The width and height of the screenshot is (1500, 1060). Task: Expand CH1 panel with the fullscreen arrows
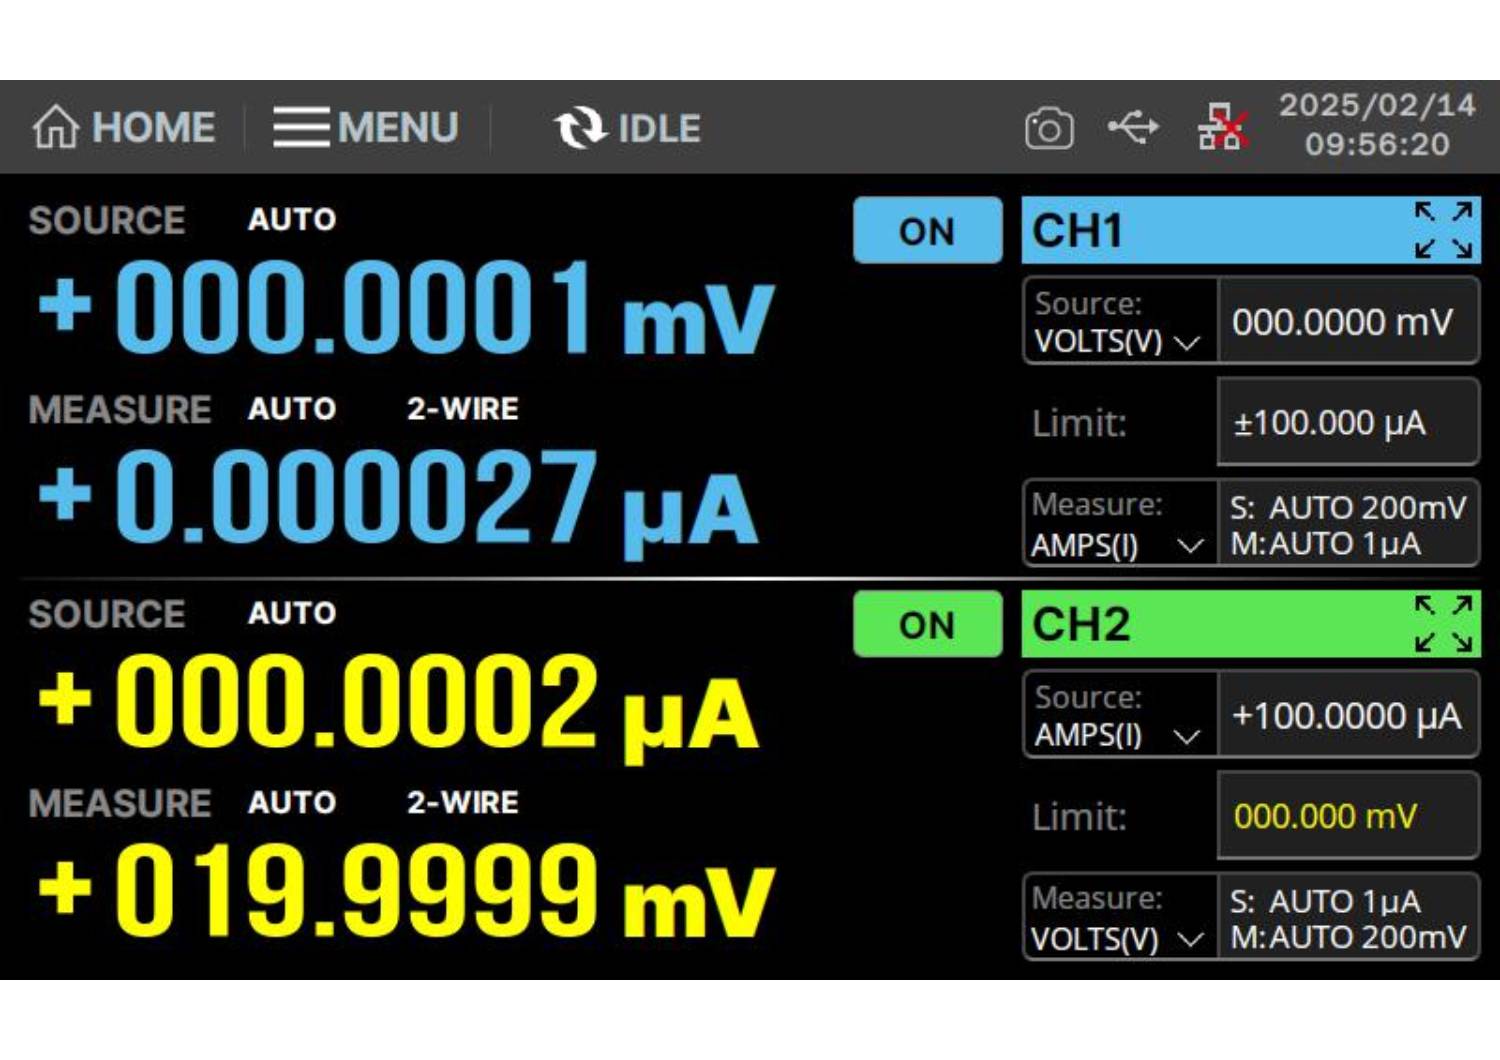pyautogui.click(x=1443, y=230)
